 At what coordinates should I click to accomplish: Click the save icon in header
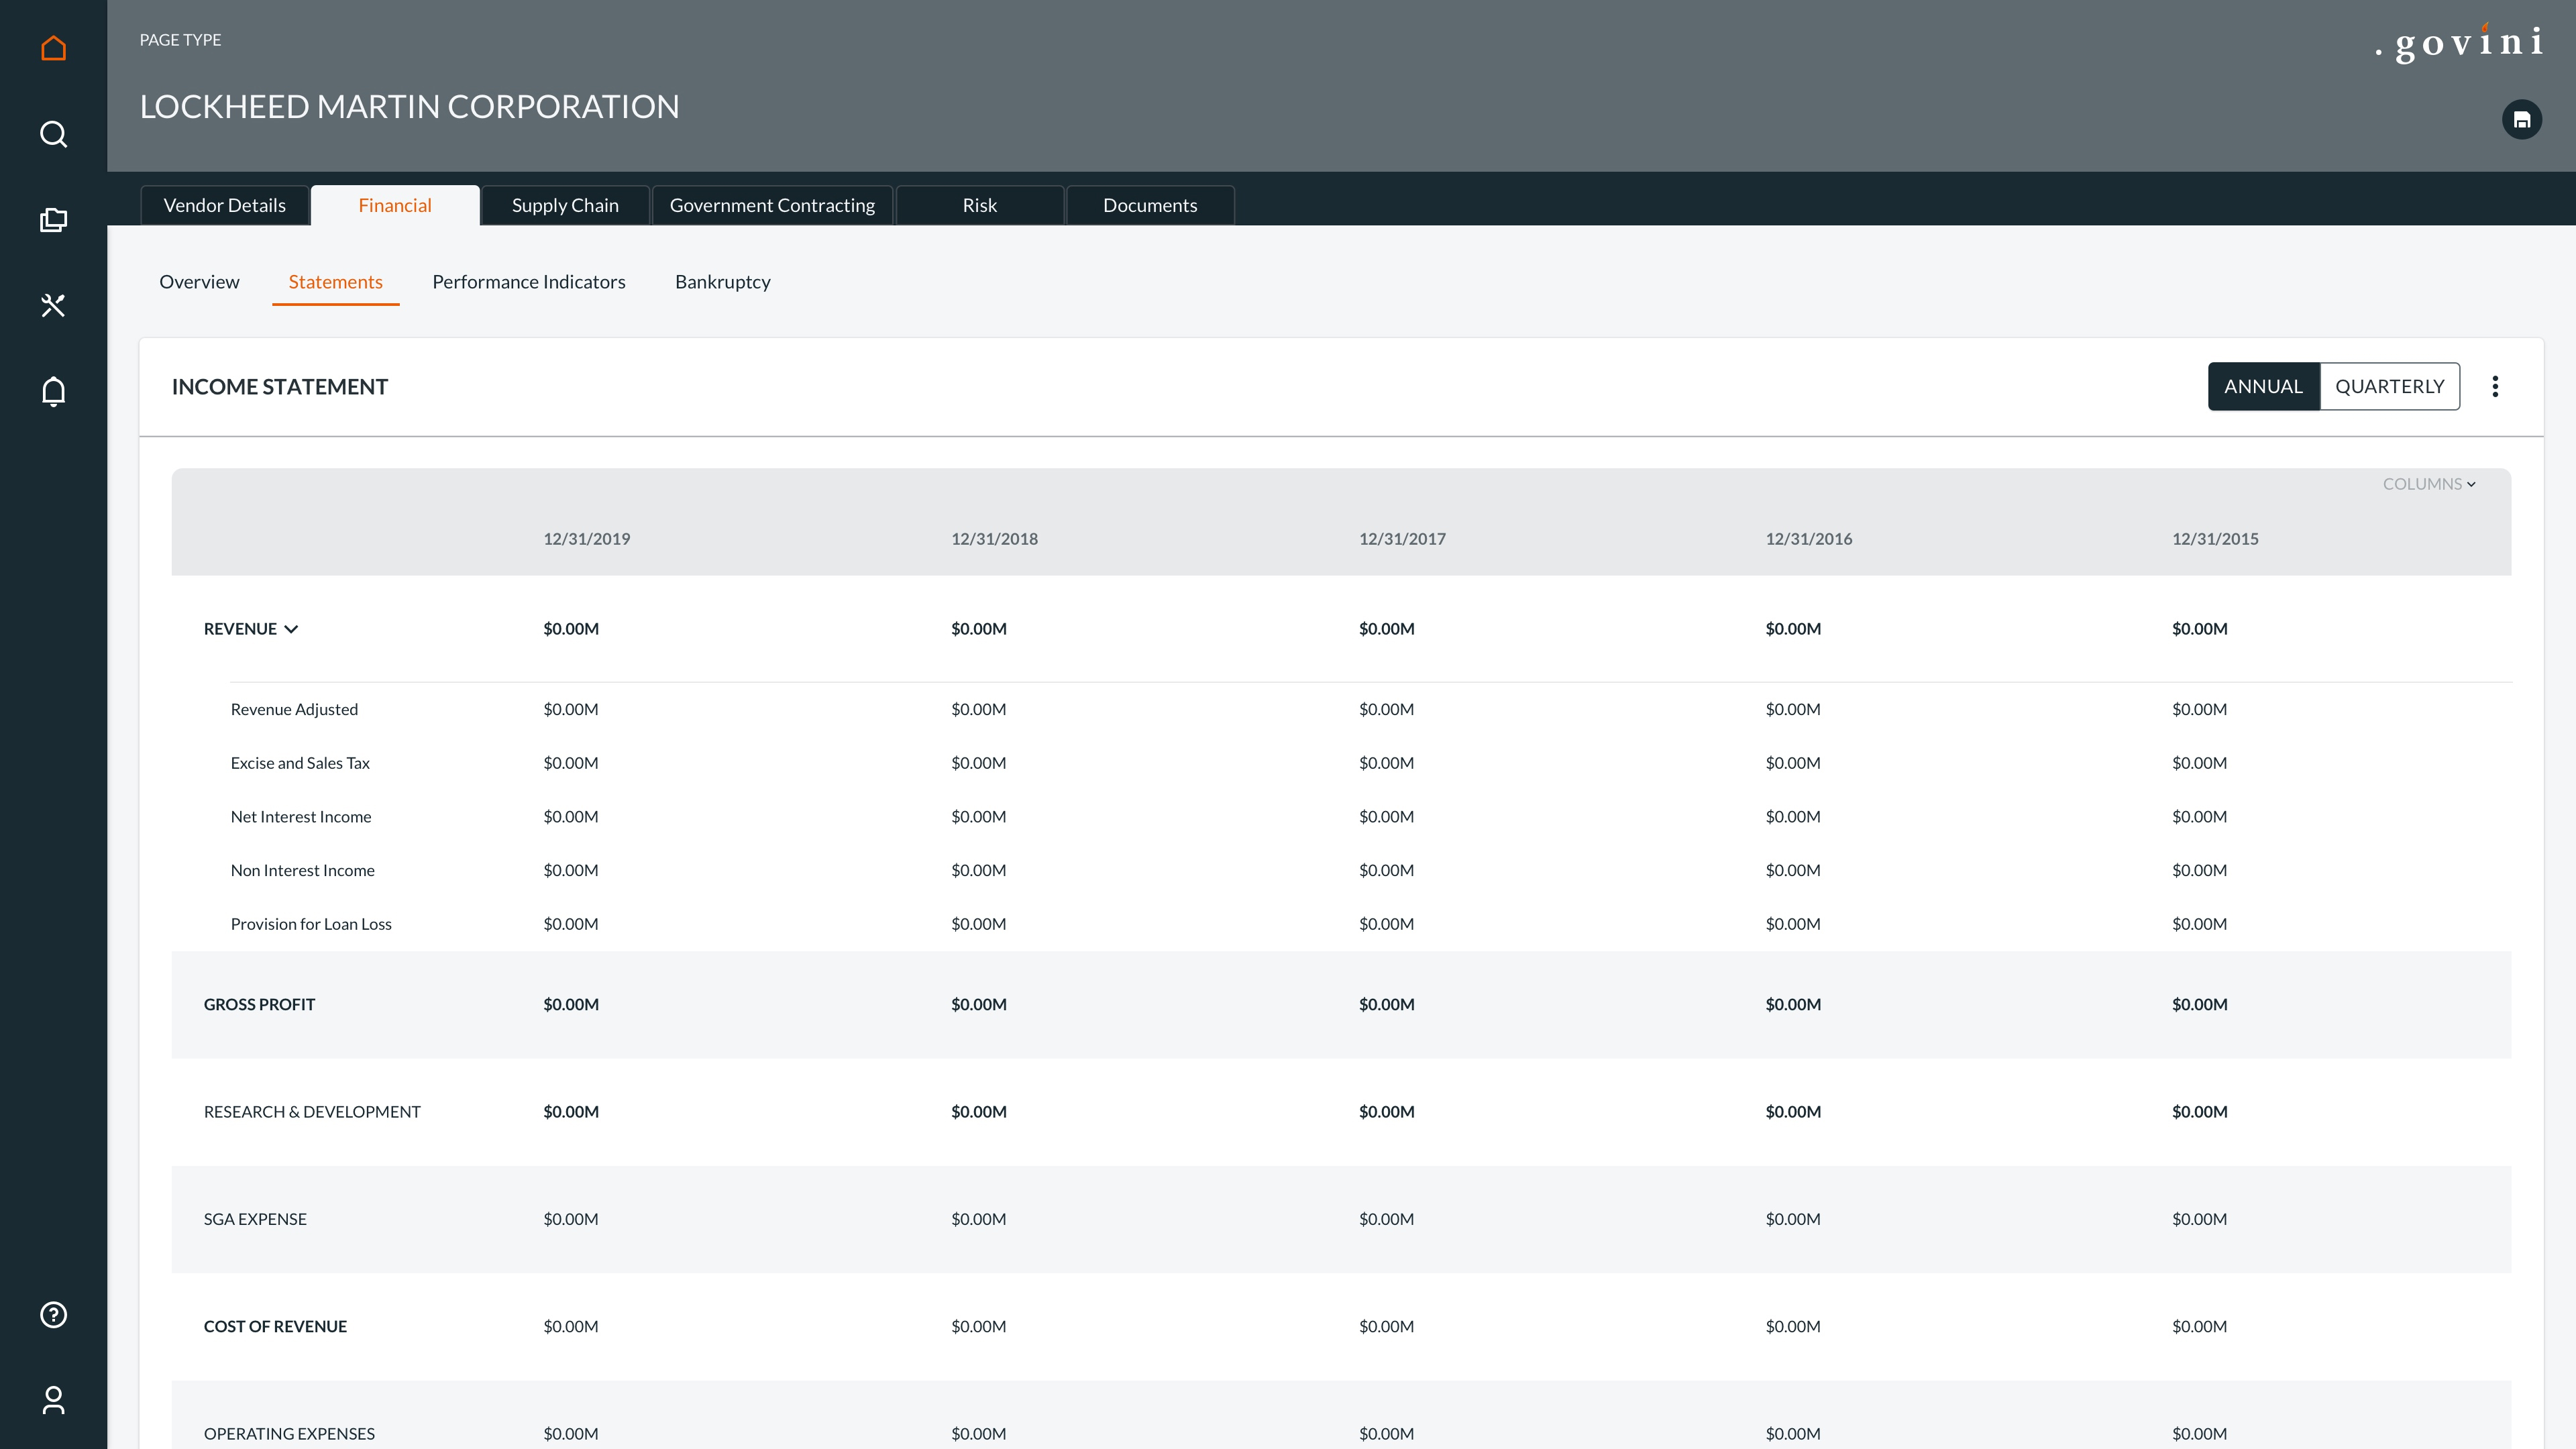click(x=2521, y=120)
